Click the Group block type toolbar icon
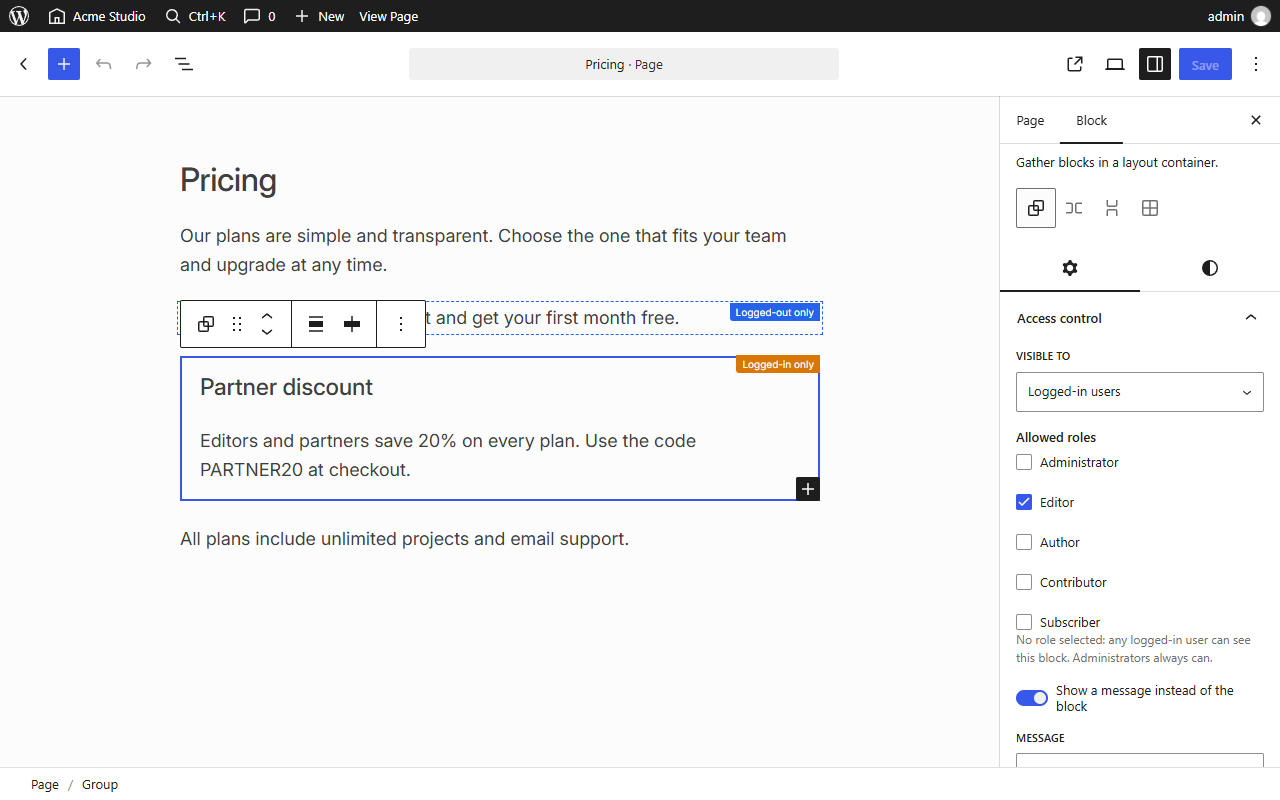Viewport: 1280px width, 800px height. pyautogui.click(x=206, y=324)
